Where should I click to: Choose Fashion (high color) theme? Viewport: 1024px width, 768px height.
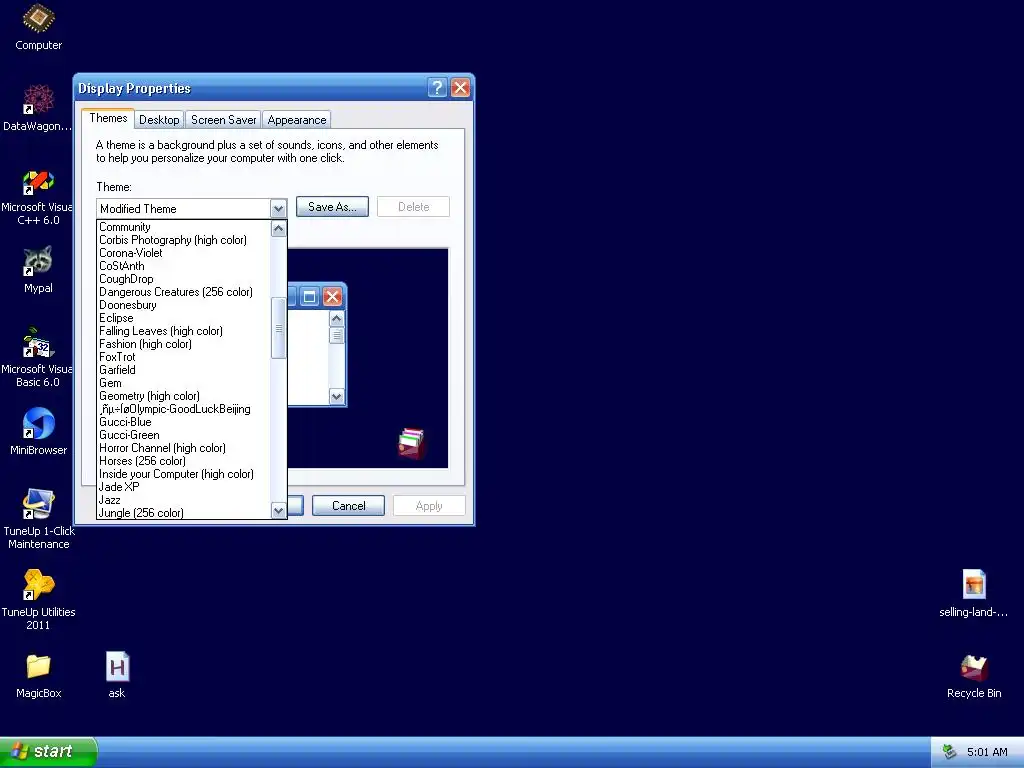tap(184, 344)
